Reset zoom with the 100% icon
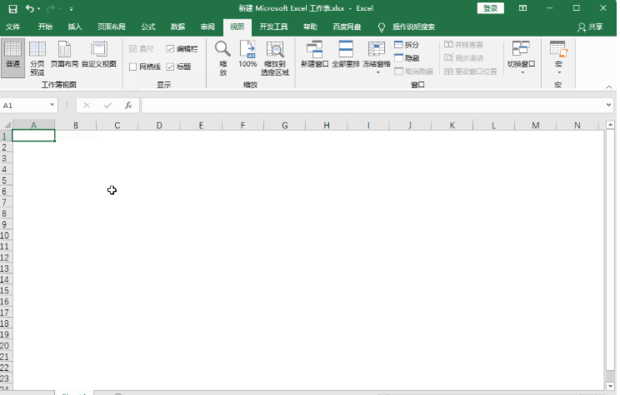 point(248,54)
